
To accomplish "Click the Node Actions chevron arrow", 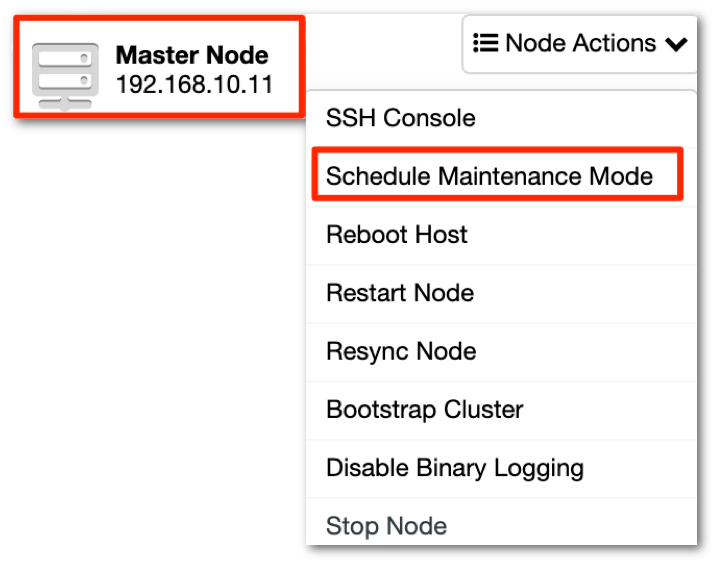I will point(676,44).
